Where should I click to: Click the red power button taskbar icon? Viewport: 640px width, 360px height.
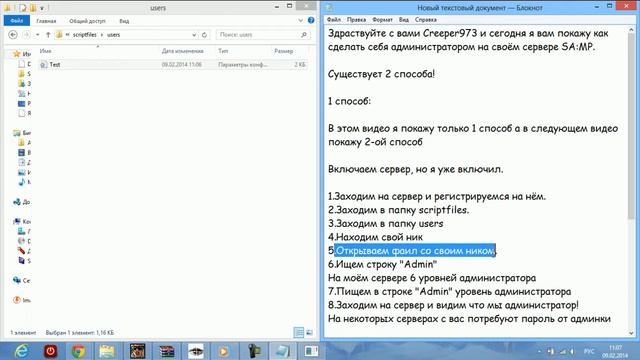coord(51,351)
